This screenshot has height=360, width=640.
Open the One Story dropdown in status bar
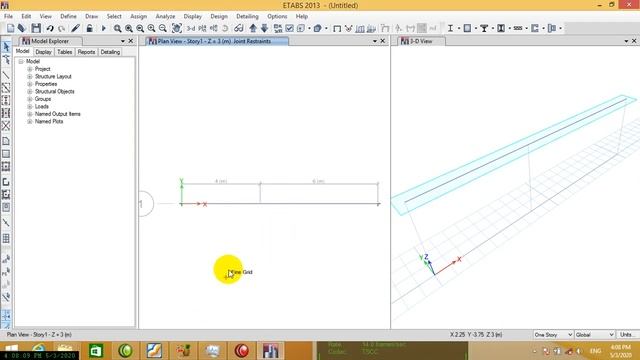point(553,335)
